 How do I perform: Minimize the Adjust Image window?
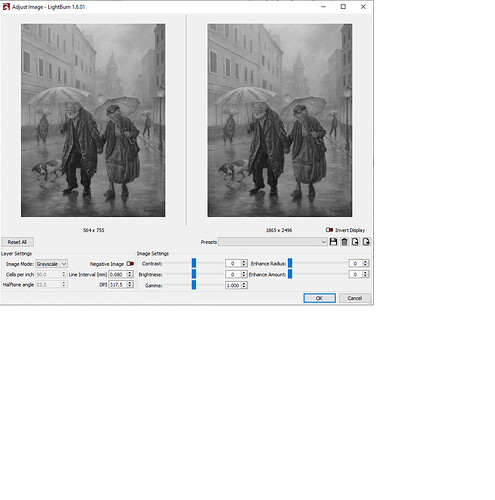(x=323, y=7)
